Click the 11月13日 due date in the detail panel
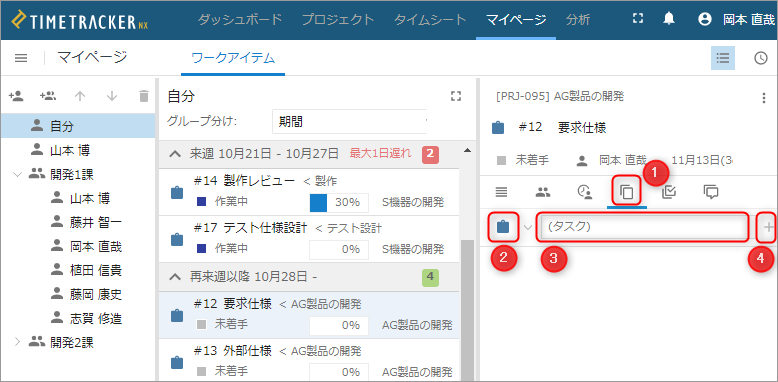Viewport: 778px width, 382px height. tap(702, 160)
